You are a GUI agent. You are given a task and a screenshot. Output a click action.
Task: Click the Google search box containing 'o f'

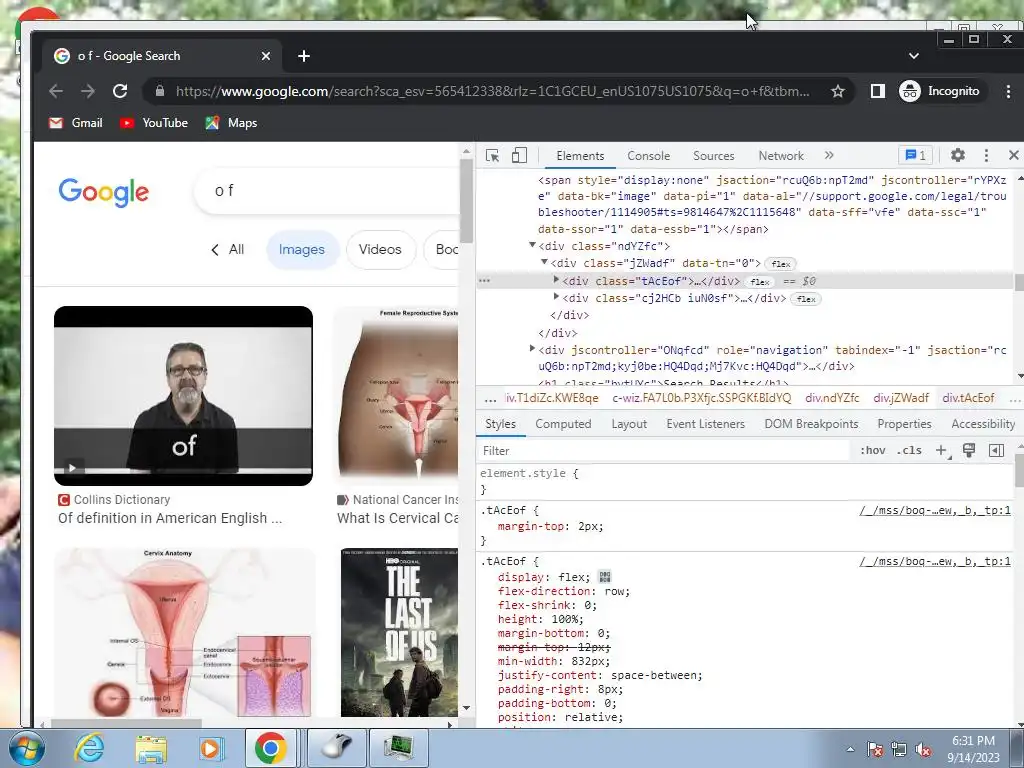327,191
